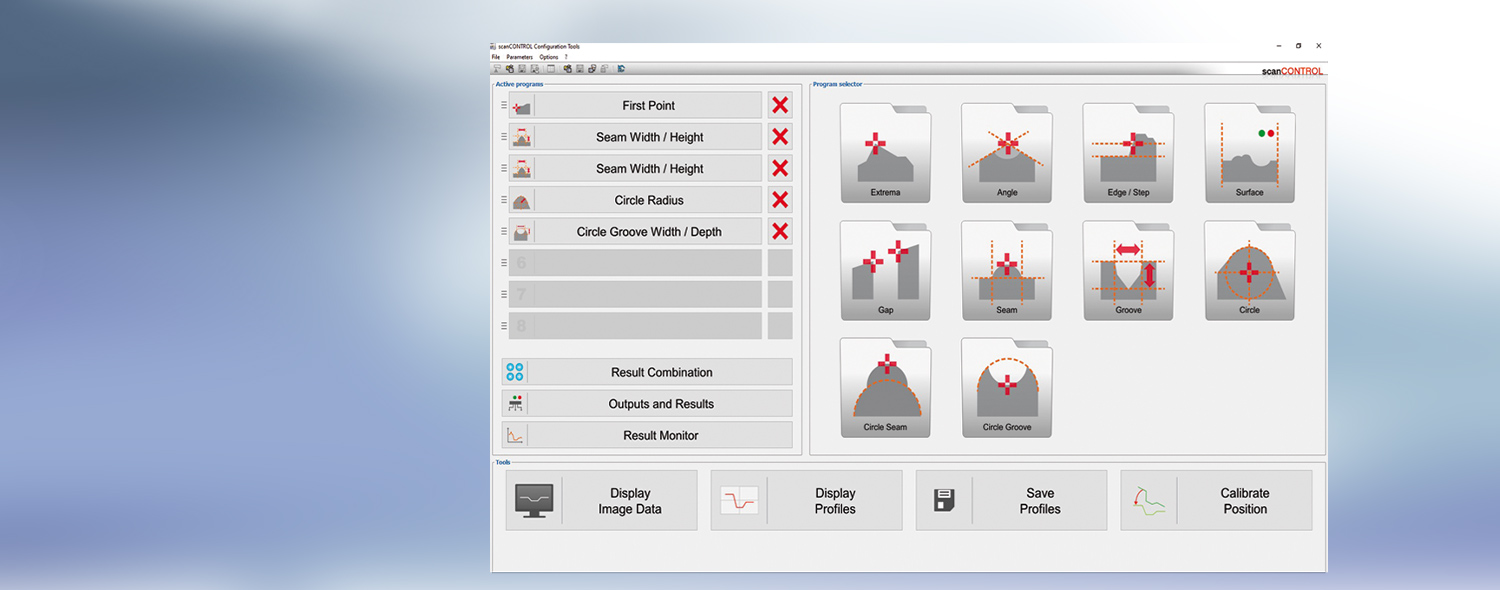
Task: Choose the Surface program icon
Action: (x=1249, y=153)
